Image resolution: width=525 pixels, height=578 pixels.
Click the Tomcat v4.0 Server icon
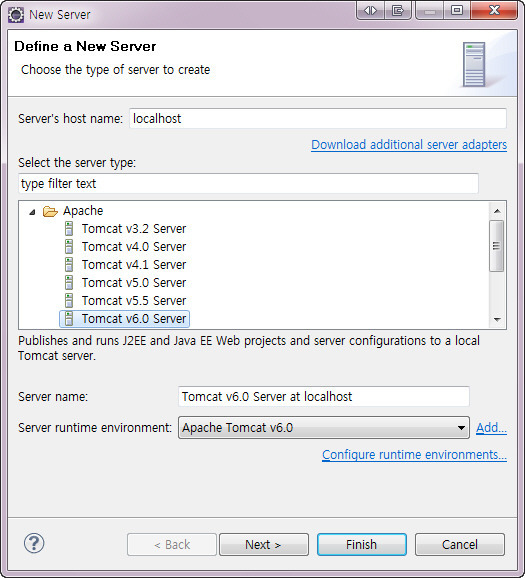[69, 247]
